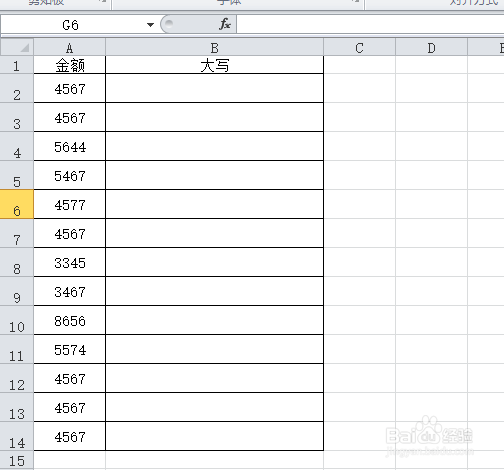Select row 7 header
Screen dimensions: 504x470
17,233
